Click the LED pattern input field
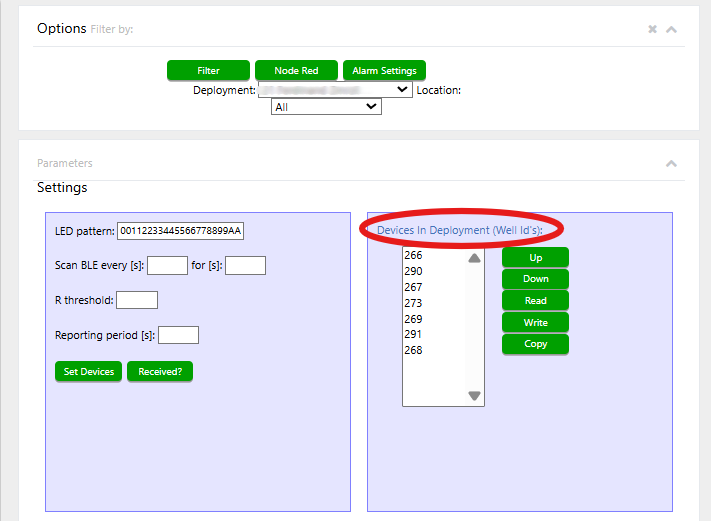This screenshot has width=711, height=521. [x=181, y=231]
